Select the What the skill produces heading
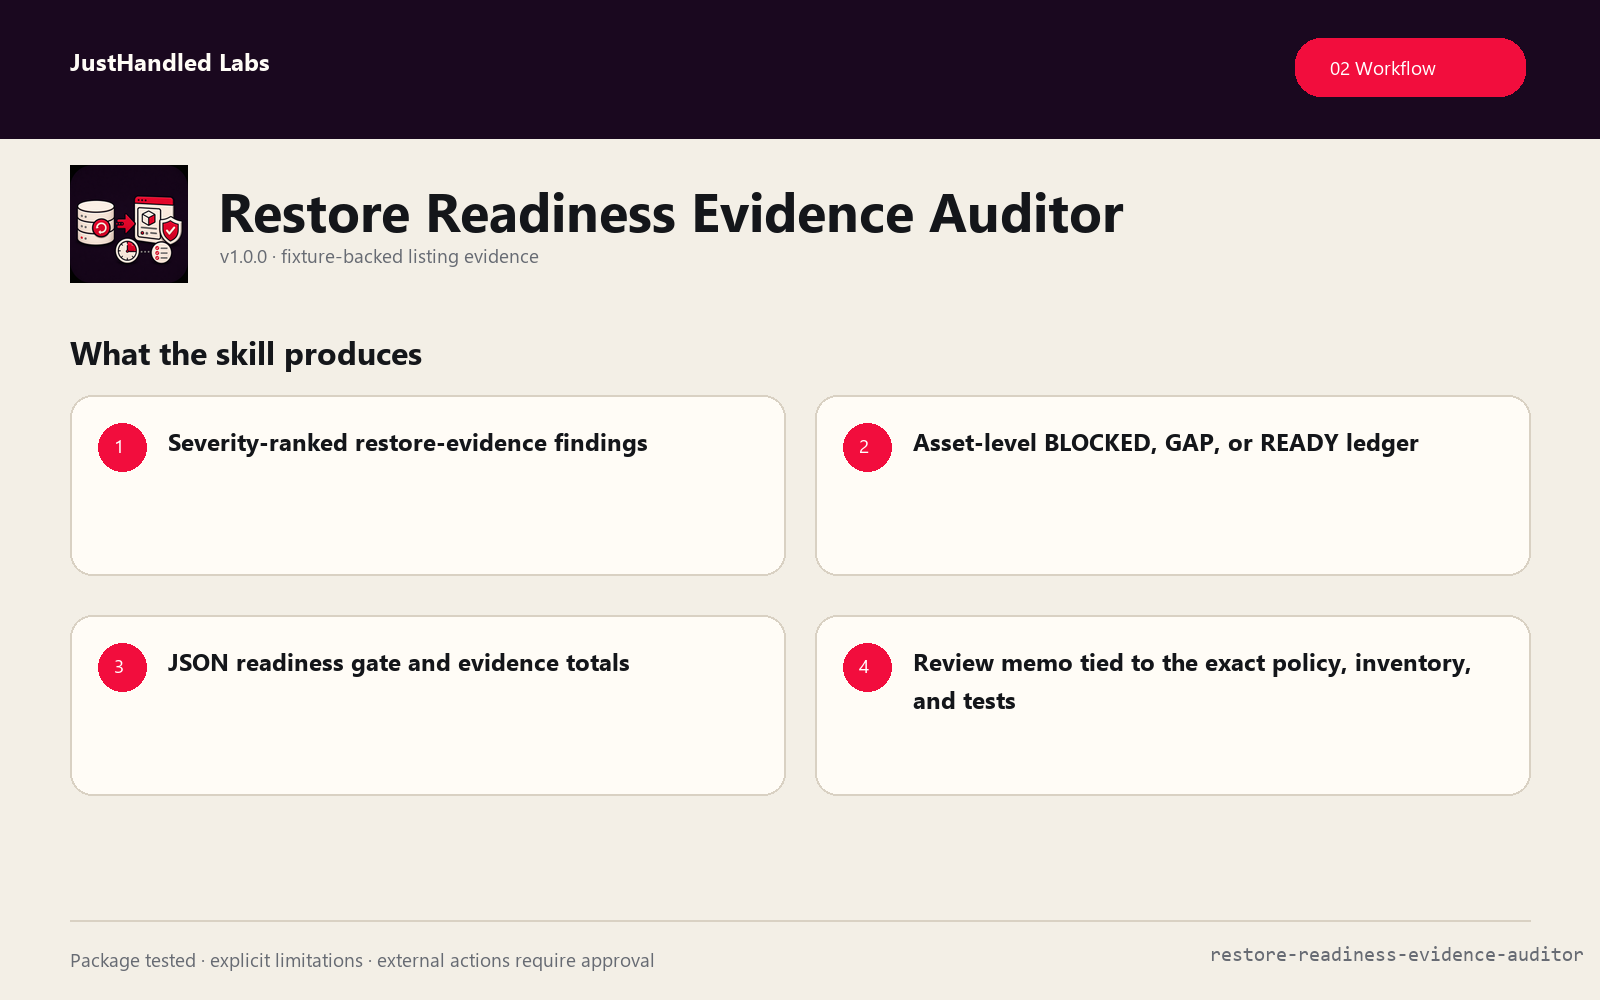Viewport: 1600px width, 1000px height. [x=246, y=354]
